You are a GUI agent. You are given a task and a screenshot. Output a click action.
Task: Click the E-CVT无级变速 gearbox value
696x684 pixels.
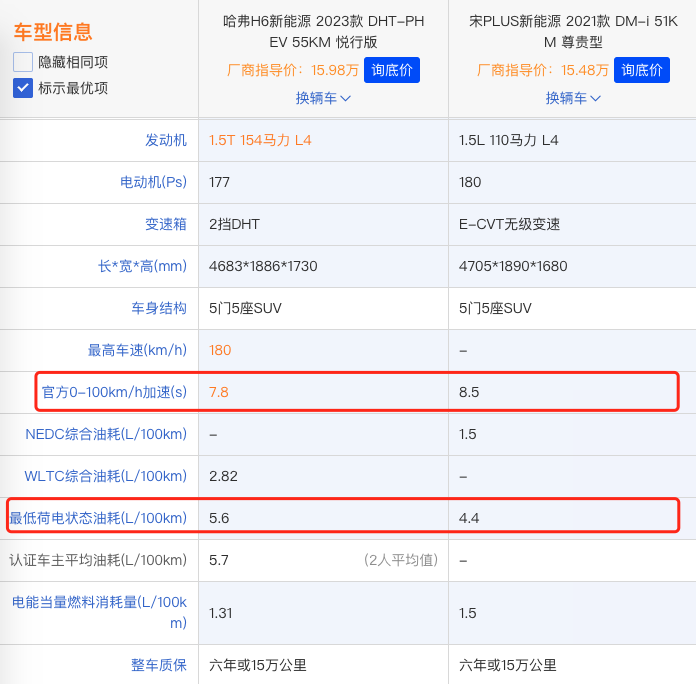point(510,224)
